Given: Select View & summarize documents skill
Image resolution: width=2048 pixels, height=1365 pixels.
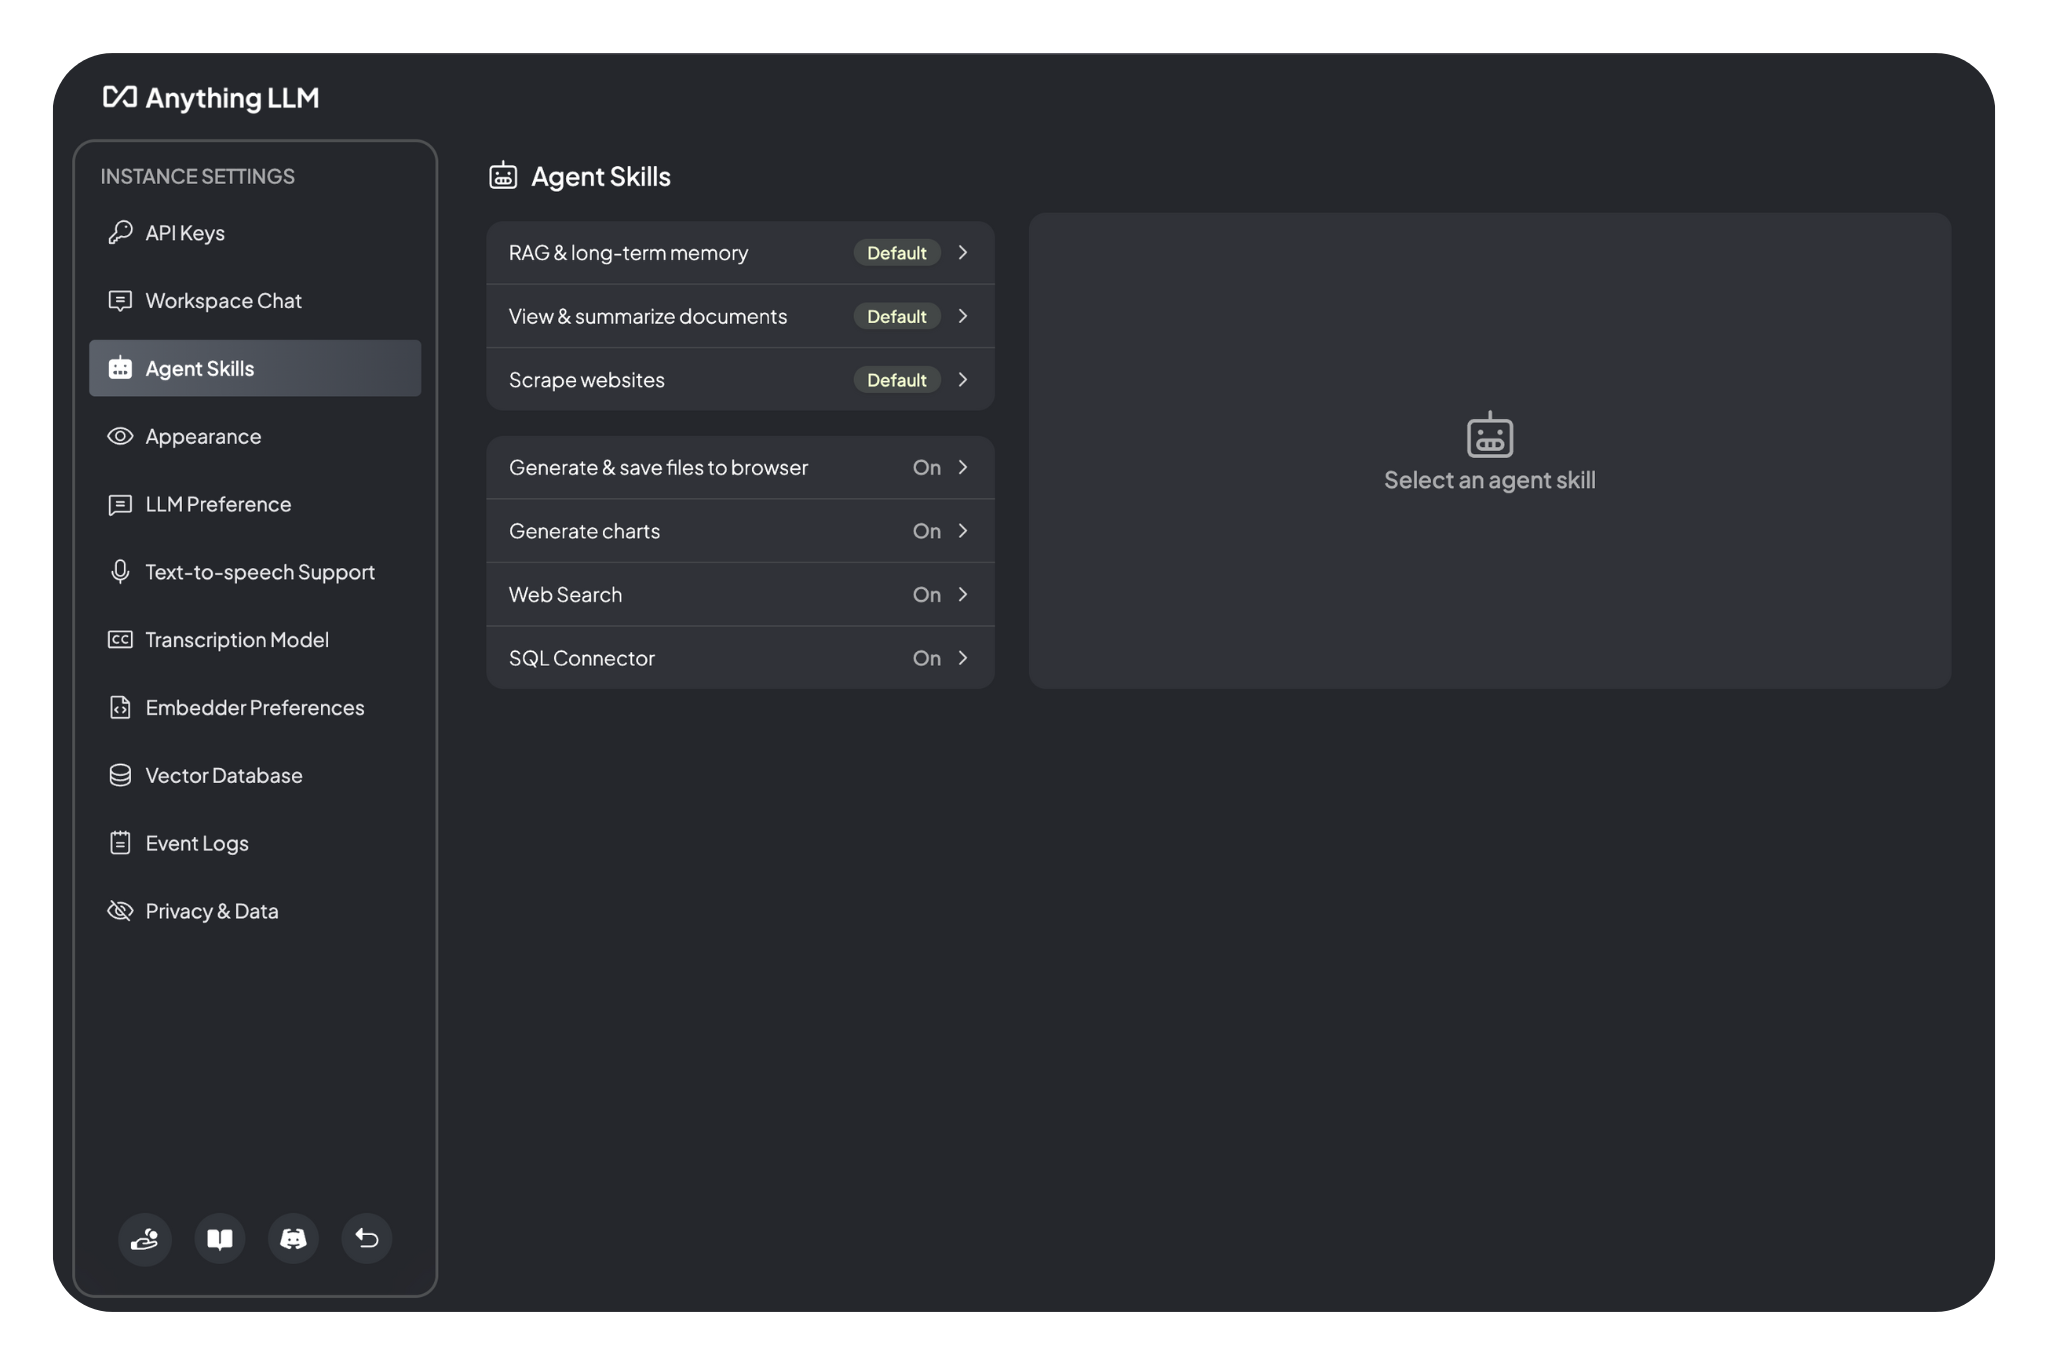Looking at the screenshot, I should pyautogui.click(x=740, y=316).
